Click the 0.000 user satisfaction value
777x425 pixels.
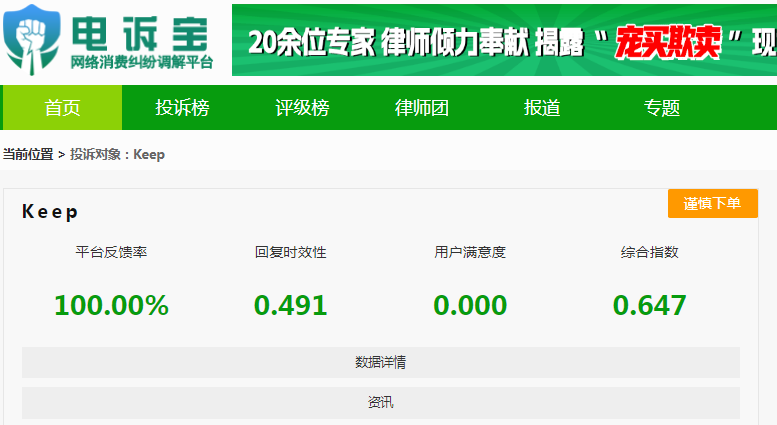pyautogui.click(x=470, y=305)
